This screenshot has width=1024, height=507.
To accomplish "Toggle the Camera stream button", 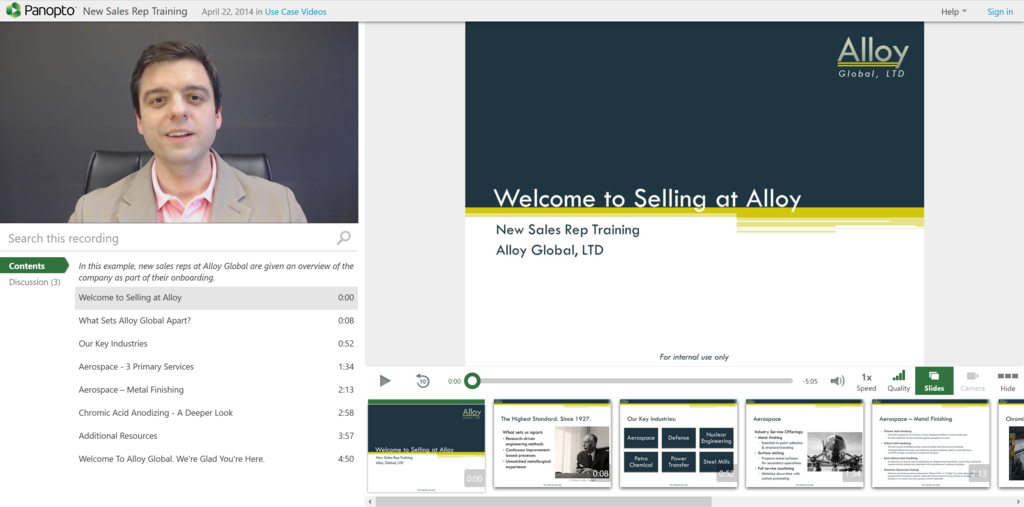I will tap(972, 381).
